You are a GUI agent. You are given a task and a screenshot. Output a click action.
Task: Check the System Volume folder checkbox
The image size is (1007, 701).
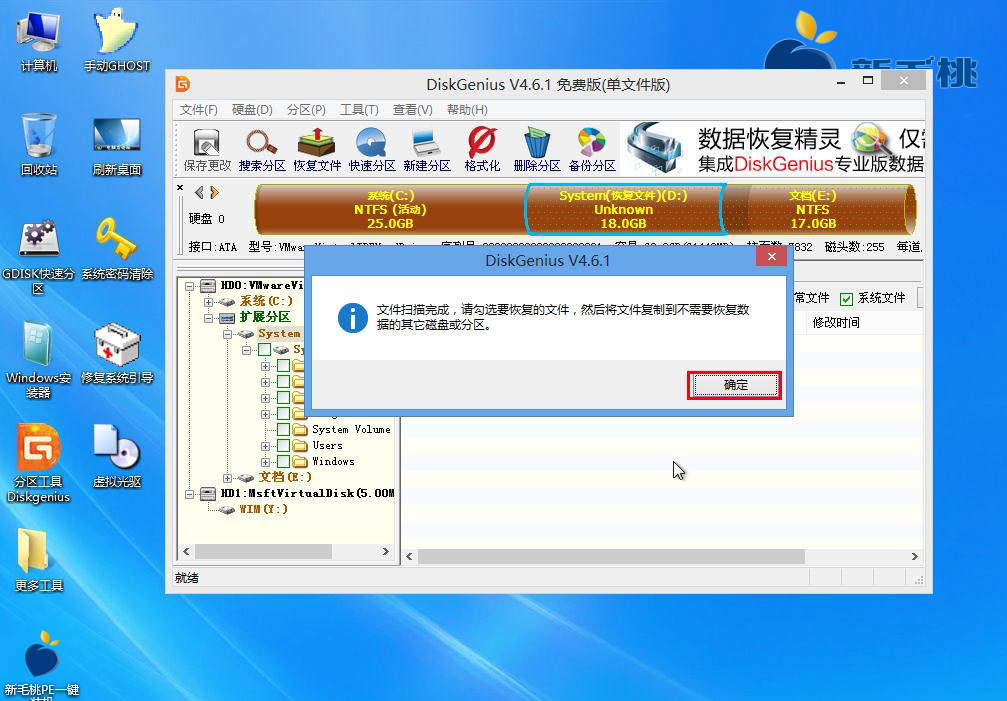pyautogui.click(x=283, y=429)
